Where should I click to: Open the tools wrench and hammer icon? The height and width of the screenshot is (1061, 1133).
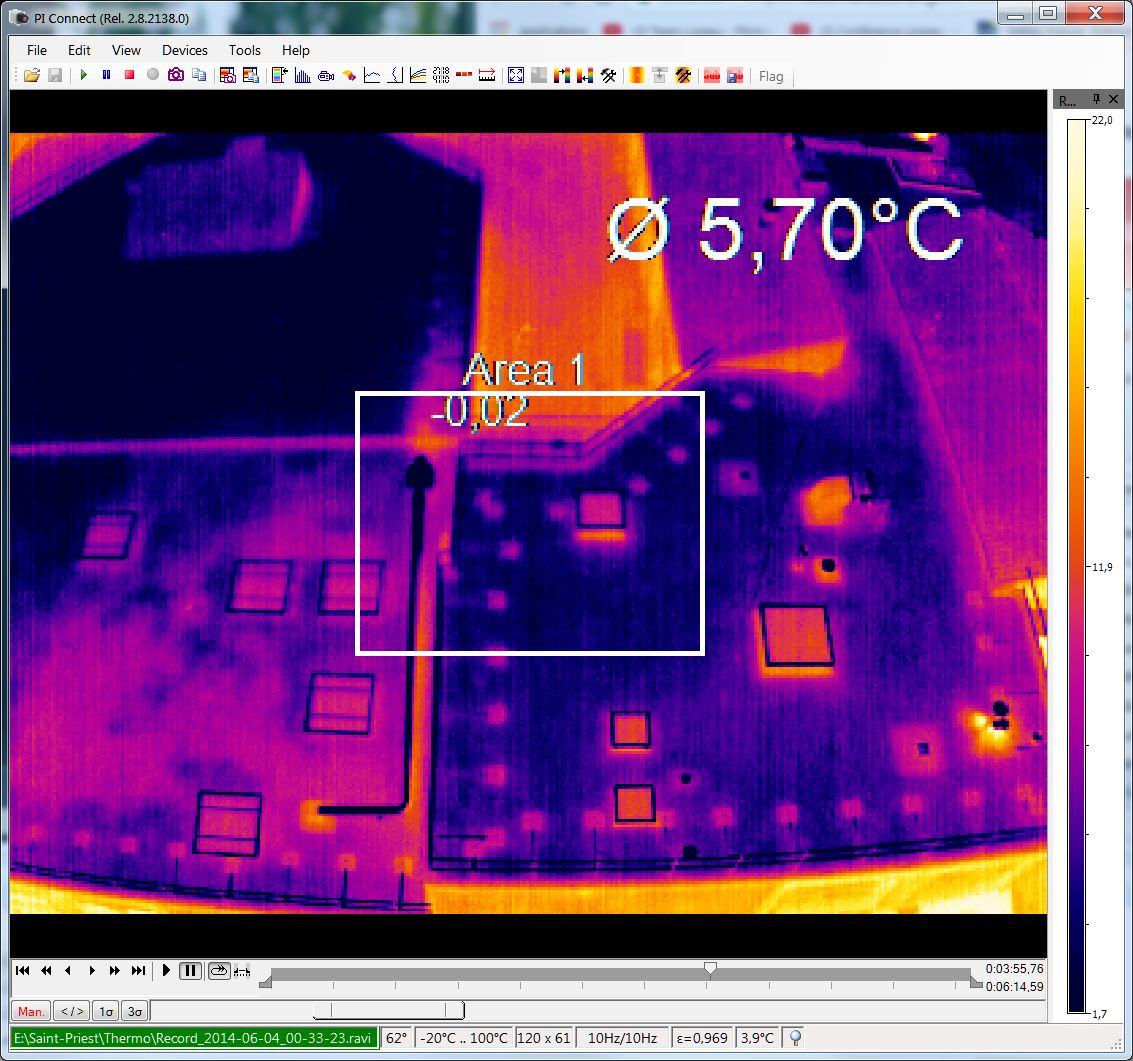pos(608,75)
